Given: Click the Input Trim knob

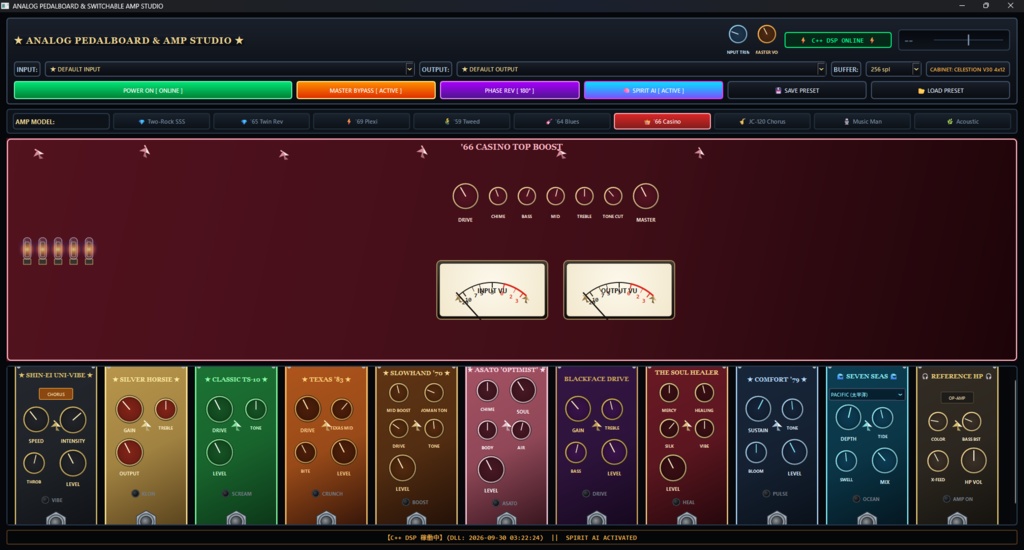Looking at the screenshot, I should [x=737, y=35].
